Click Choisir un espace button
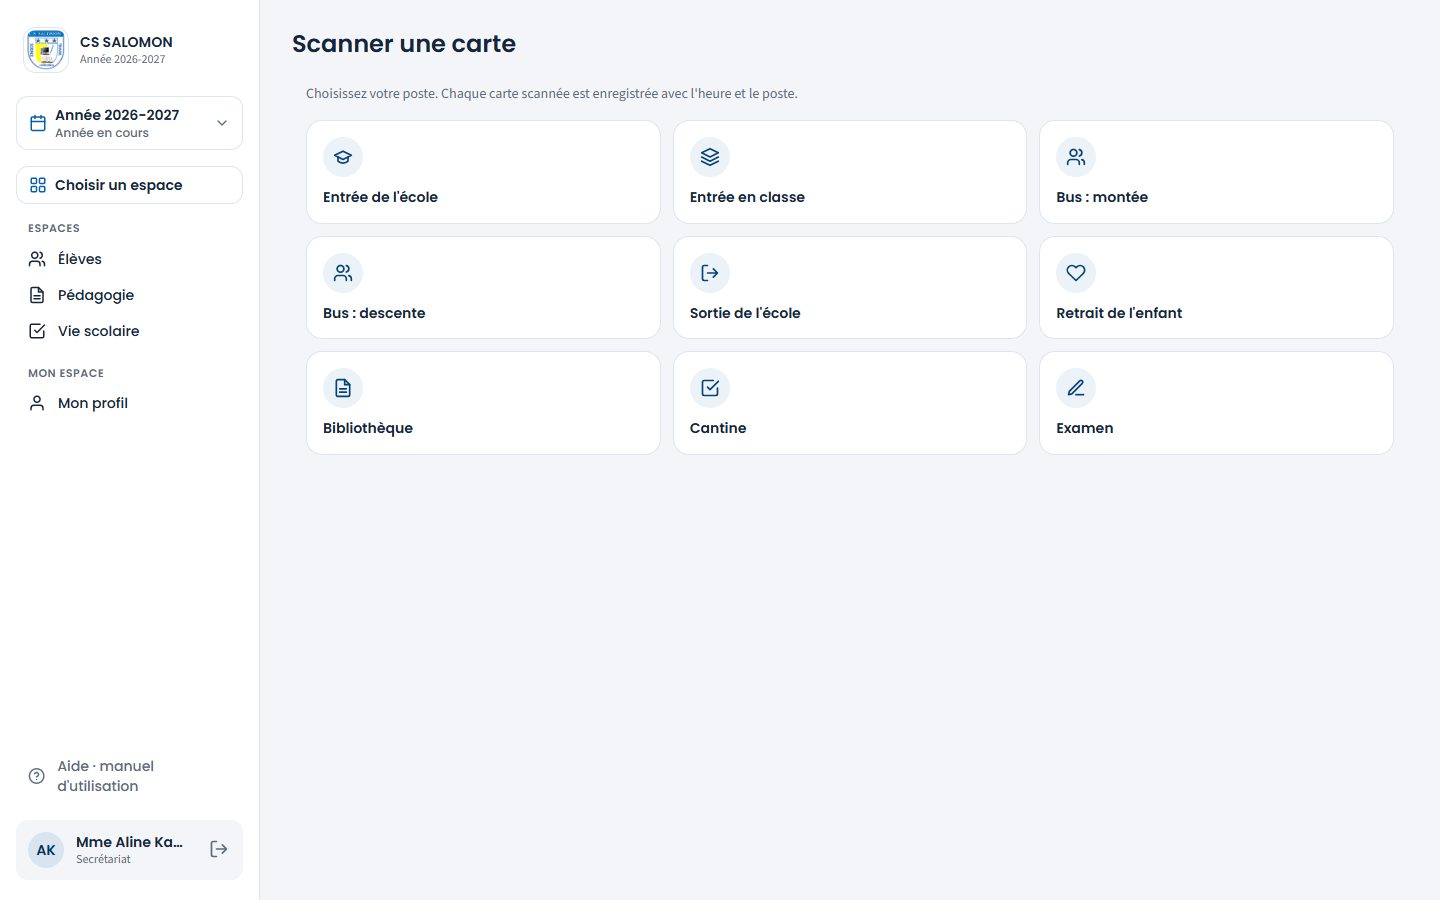 coord(129,185)
